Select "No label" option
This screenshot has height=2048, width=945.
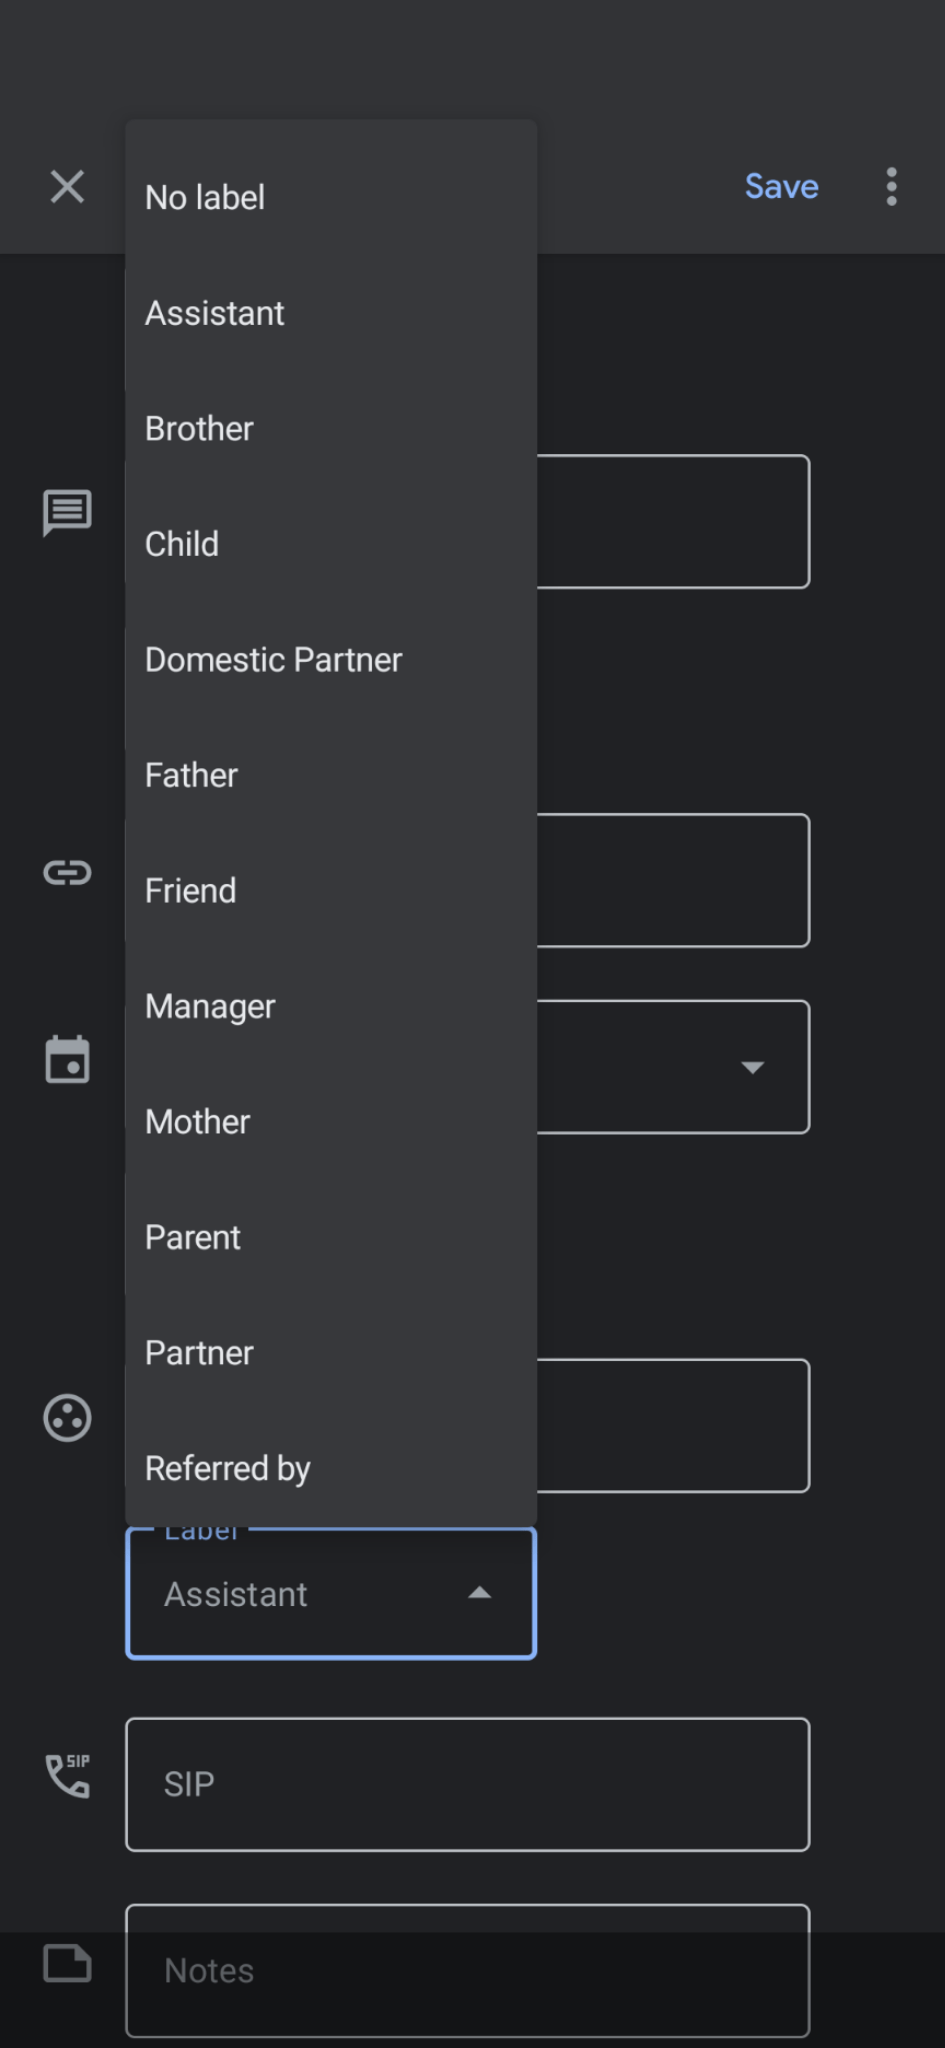(x=205, y=198)
